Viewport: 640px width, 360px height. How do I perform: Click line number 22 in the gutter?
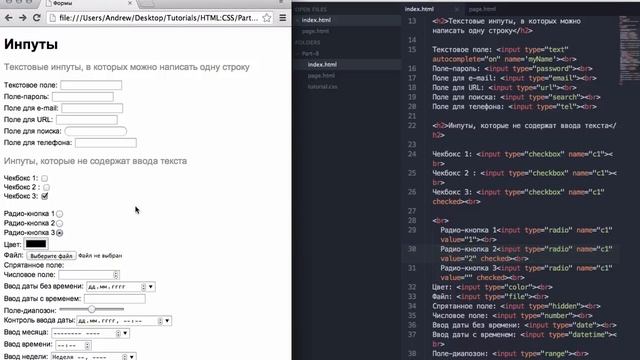pos(412,125)
